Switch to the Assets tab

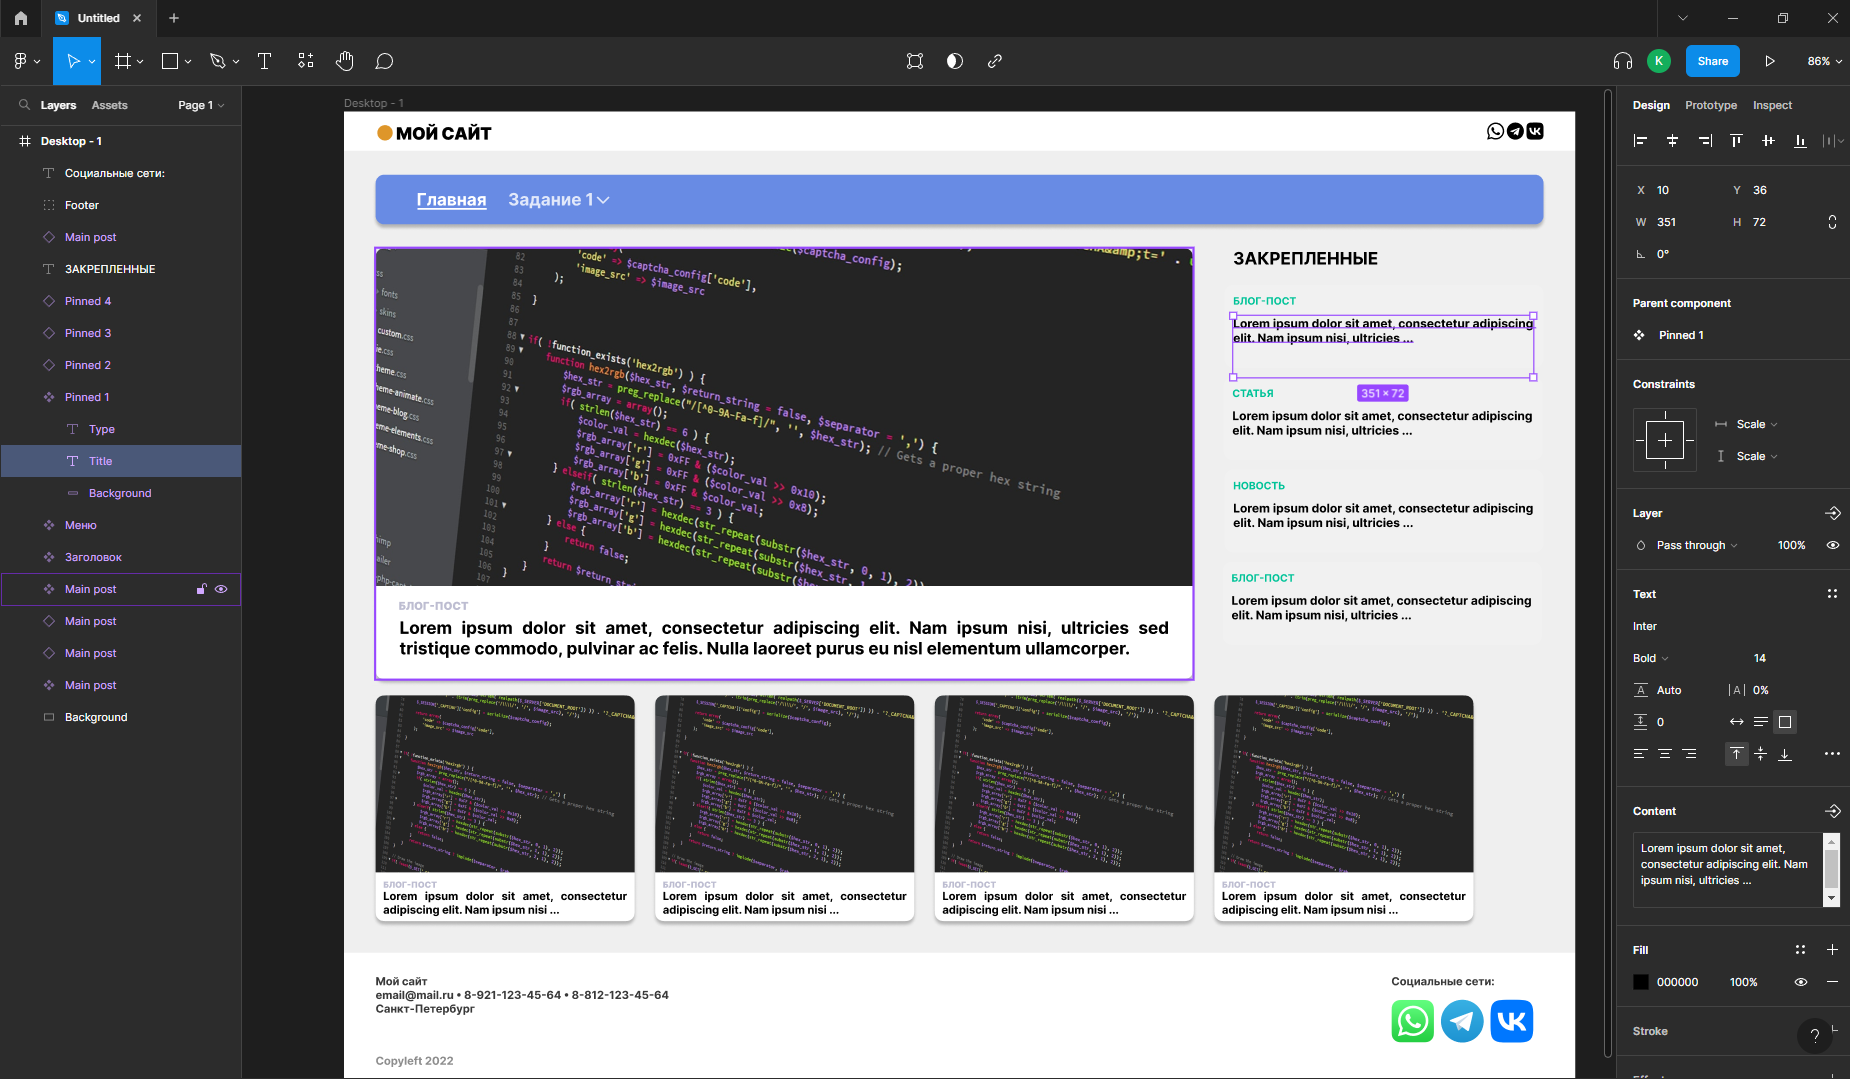coord(109,105)
